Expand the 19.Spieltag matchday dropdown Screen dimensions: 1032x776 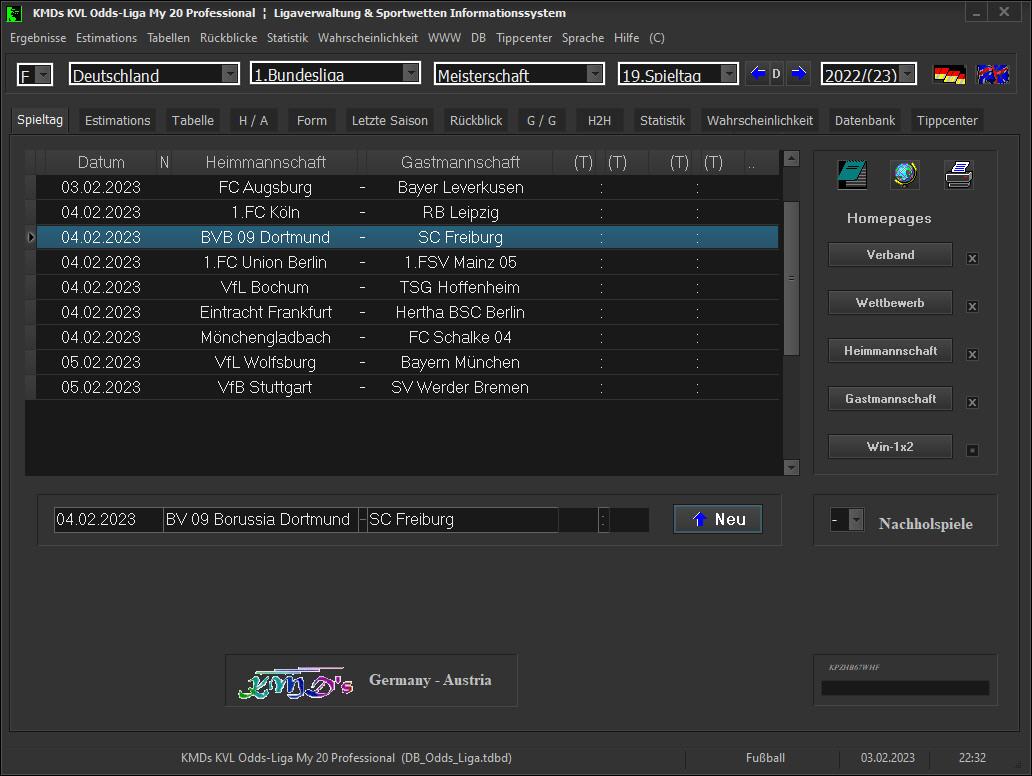click(x=729, y=74)
